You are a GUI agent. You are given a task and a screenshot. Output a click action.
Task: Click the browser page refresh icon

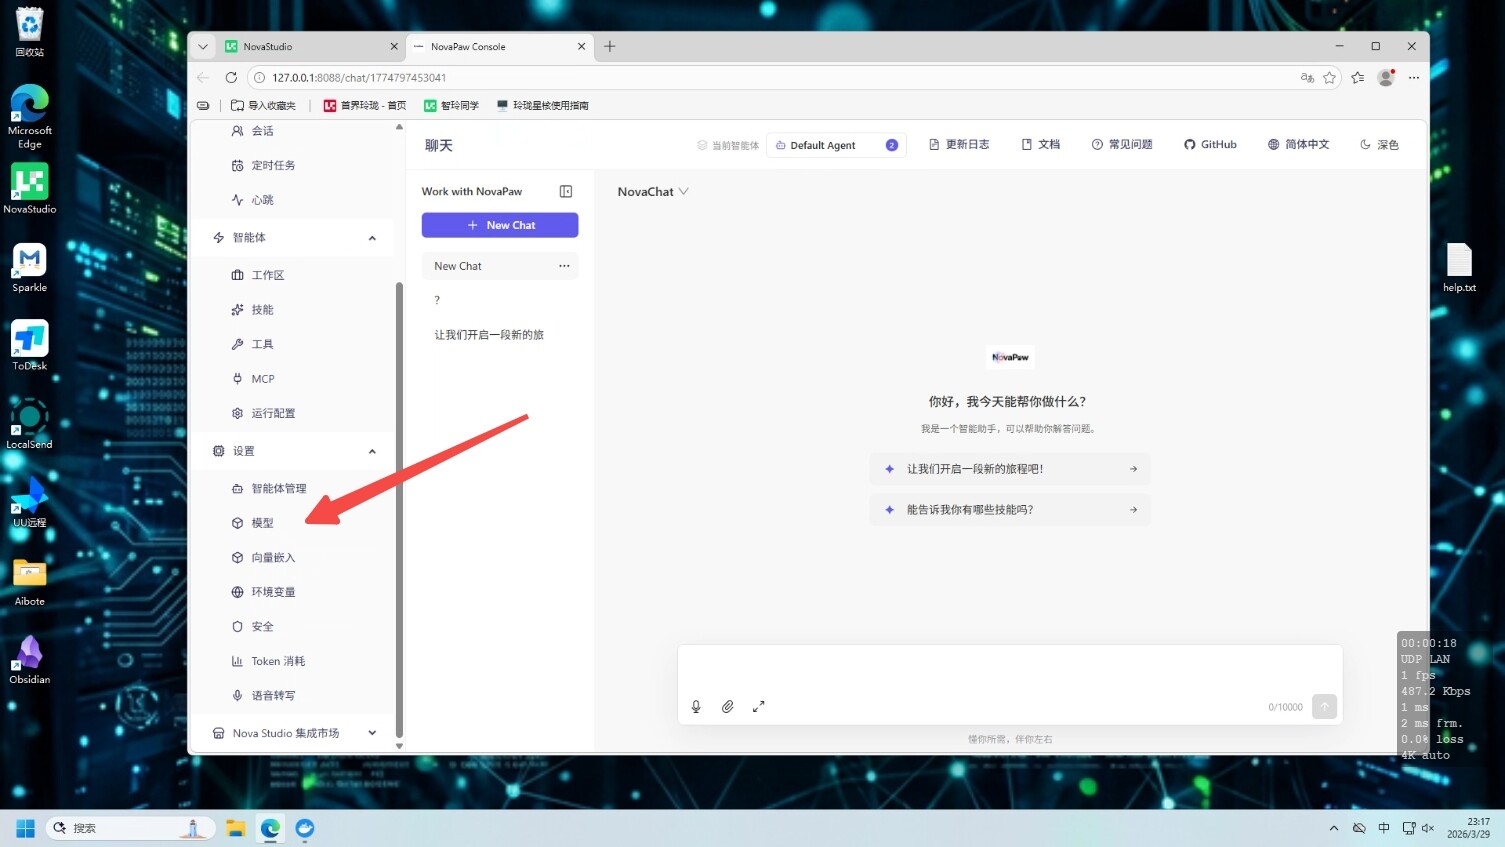[231, 78]
